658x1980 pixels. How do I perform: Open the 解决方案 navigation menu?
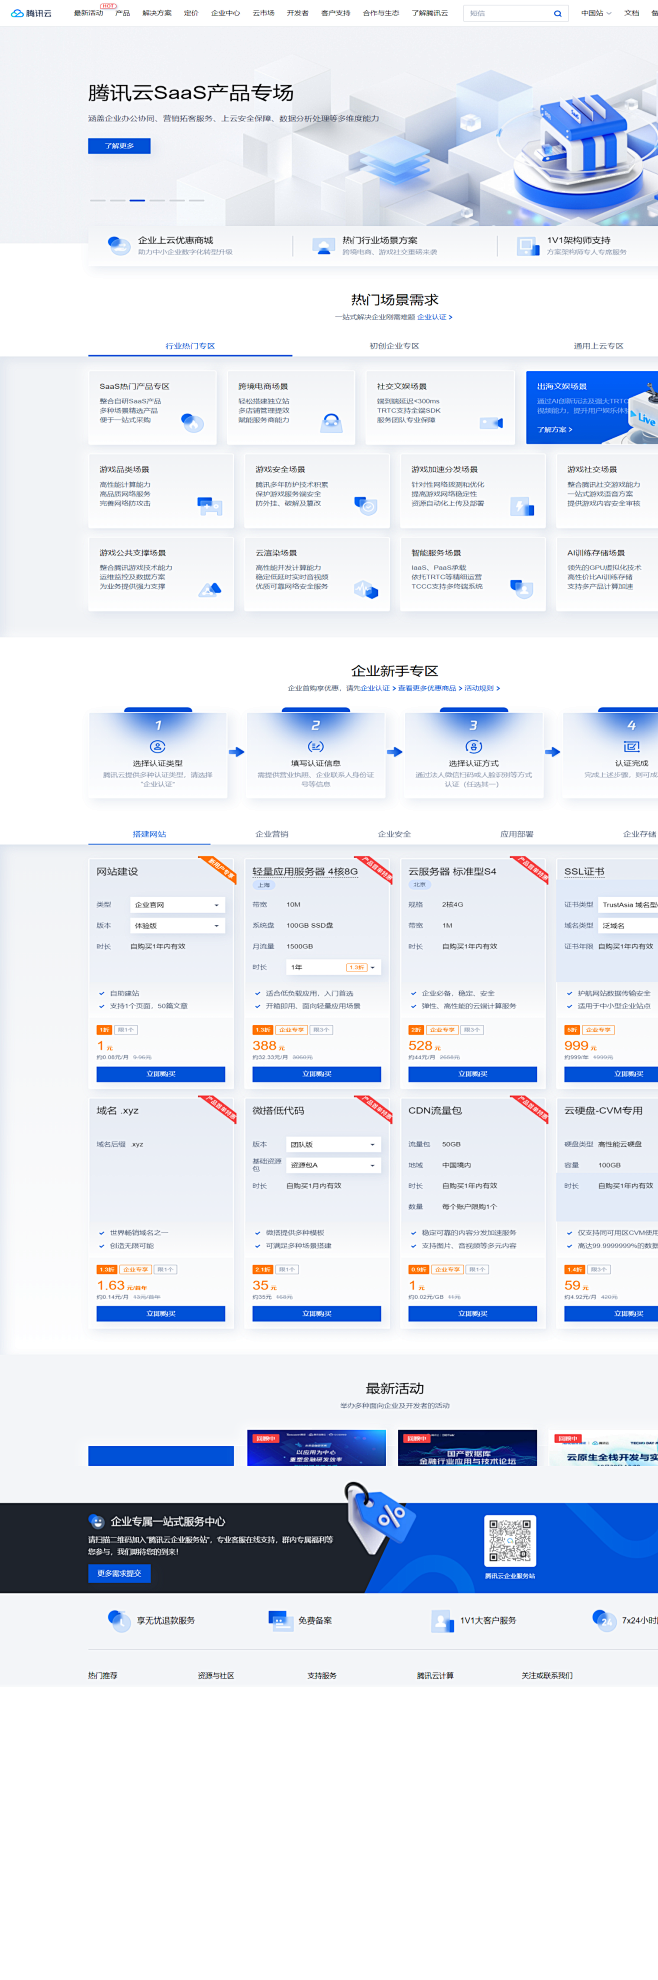click(x=157, y=14)
